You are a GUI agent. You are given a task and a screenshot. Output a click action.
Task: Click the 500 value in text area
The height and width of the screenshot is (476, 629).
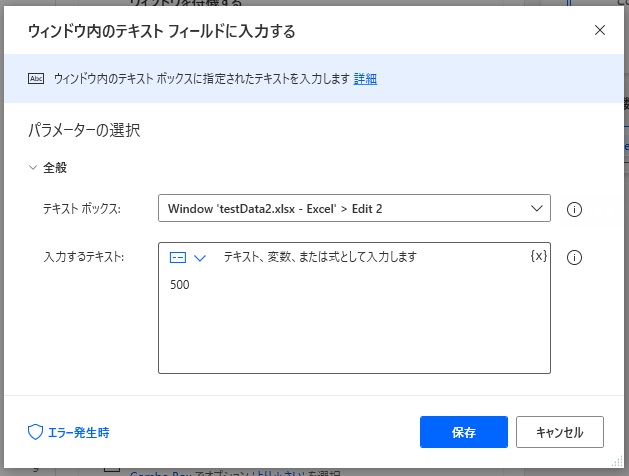click(180, 285)
